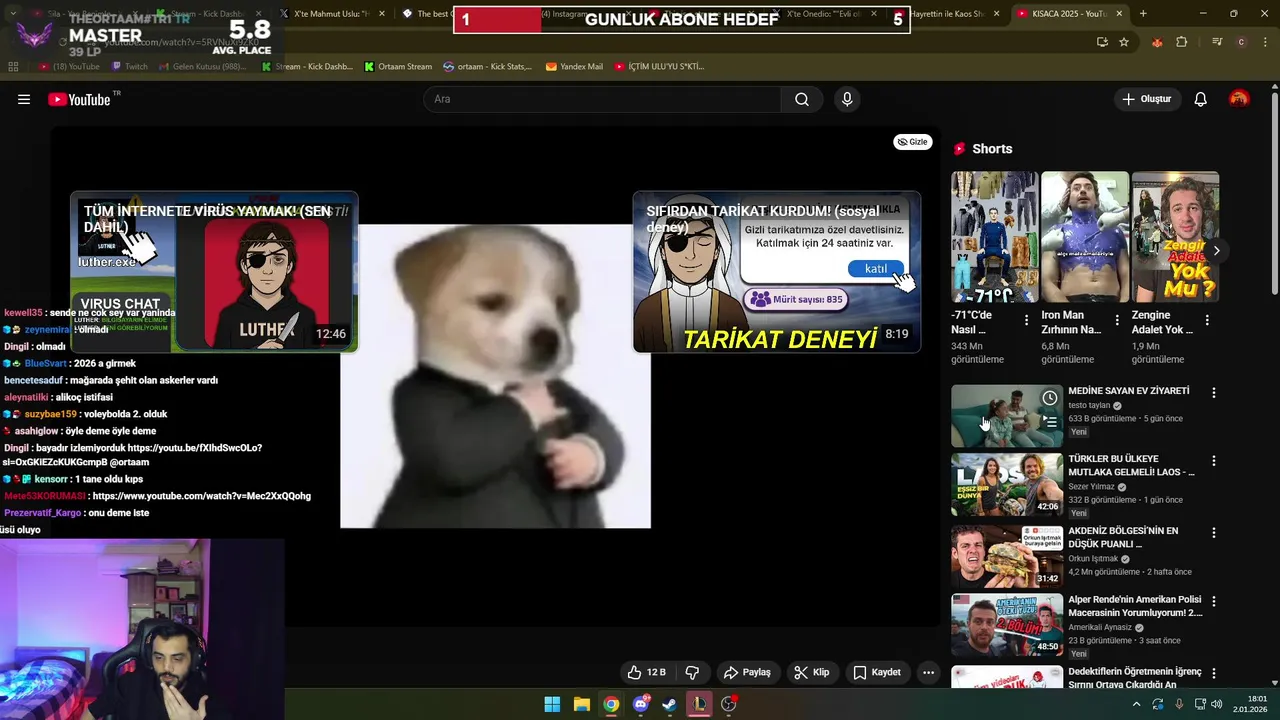Image resolution: width=1280 pixels, height=720 pixels.
Task: Open AKDENİZ BÖLGESİ'NİN EN DÜŞÜK PUANLI thumbnail
Action: (x=1007, y=556)
